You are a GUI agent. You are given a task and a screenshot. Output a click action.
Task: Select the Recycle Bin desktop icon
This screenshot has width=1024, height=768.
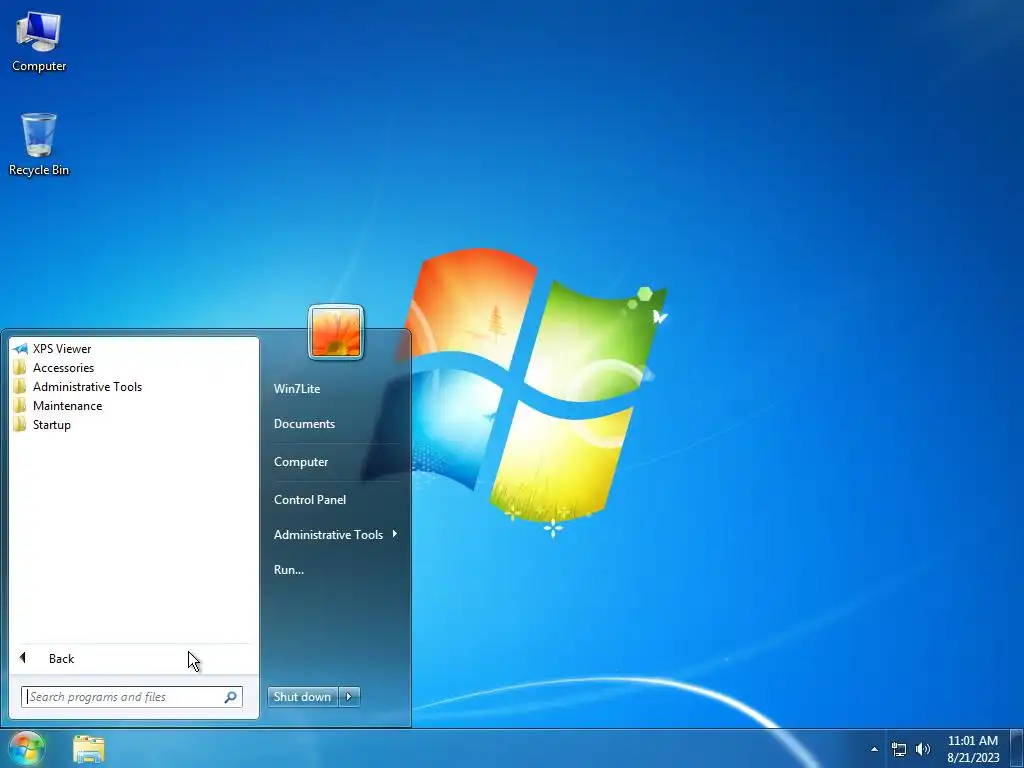tap(39, 144)
